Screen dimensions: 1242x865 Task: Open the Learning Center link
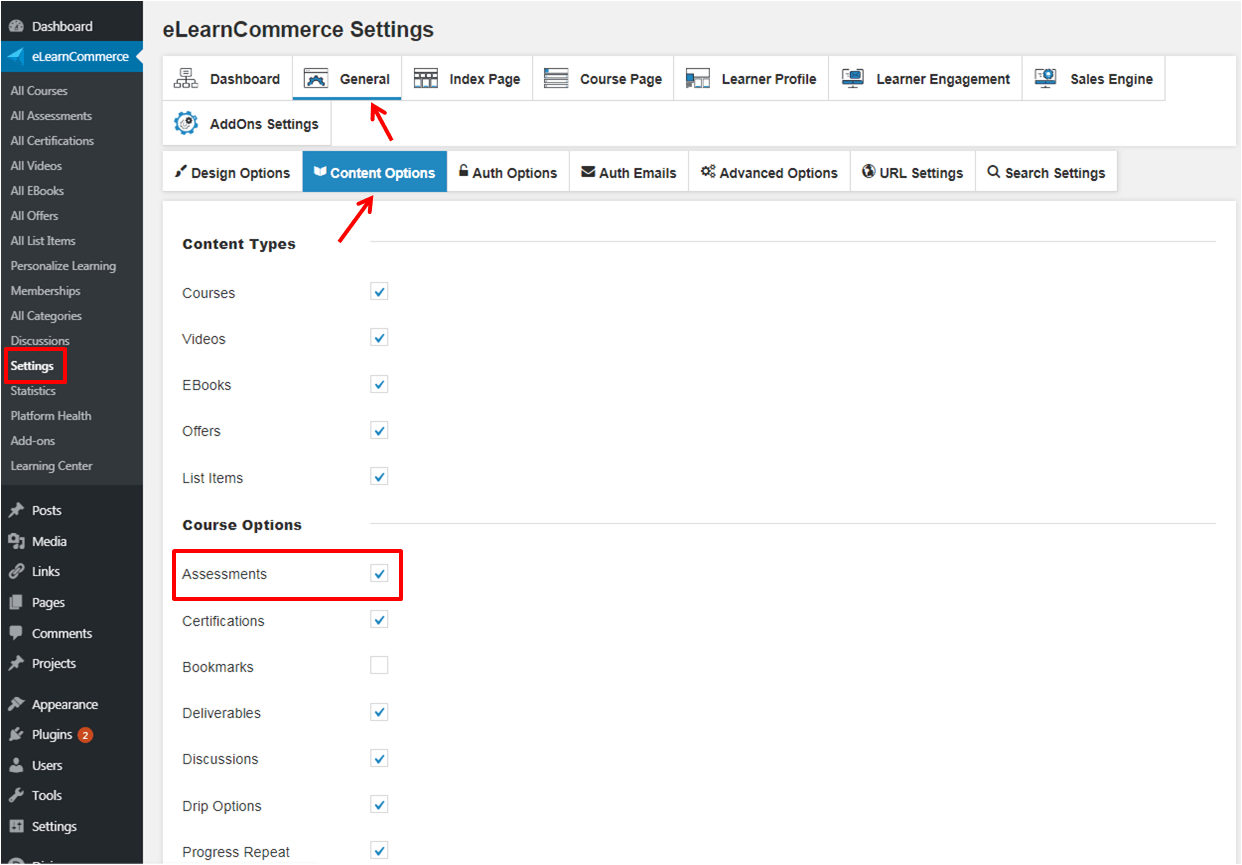click(x=51, y=466)
